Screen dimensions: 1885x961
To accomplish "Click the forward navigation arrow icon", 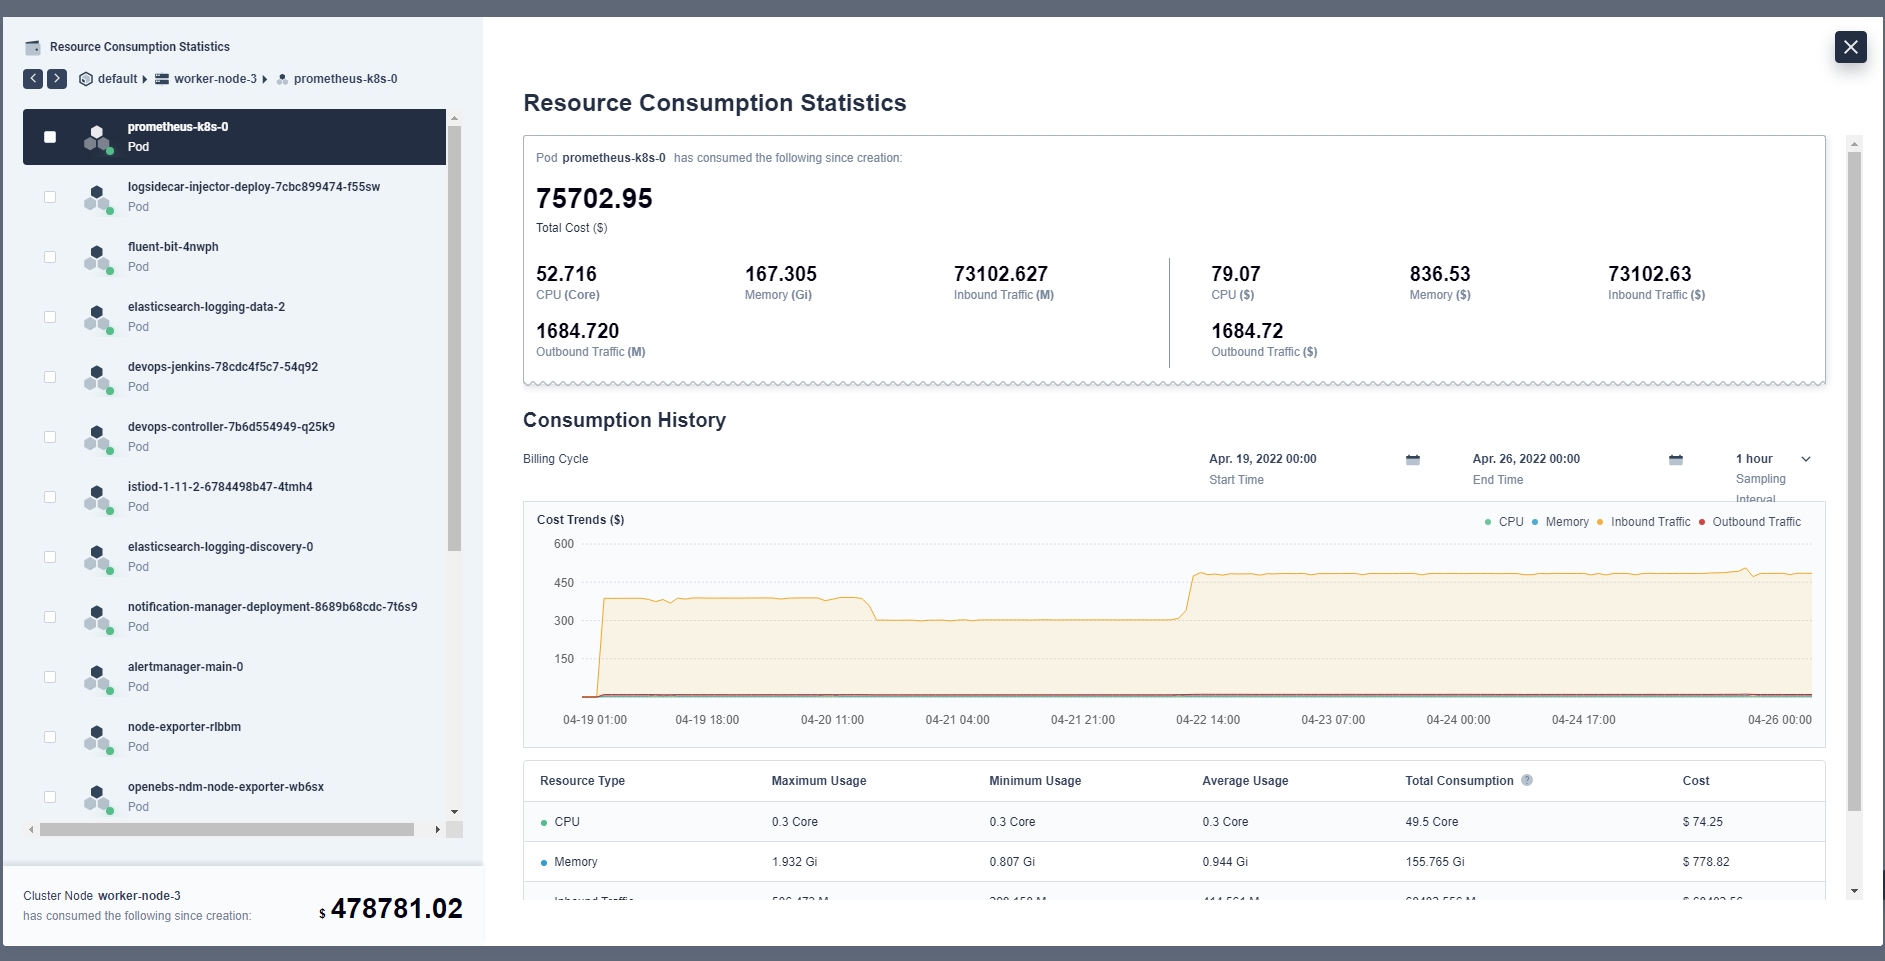I will tap(57, 79).
